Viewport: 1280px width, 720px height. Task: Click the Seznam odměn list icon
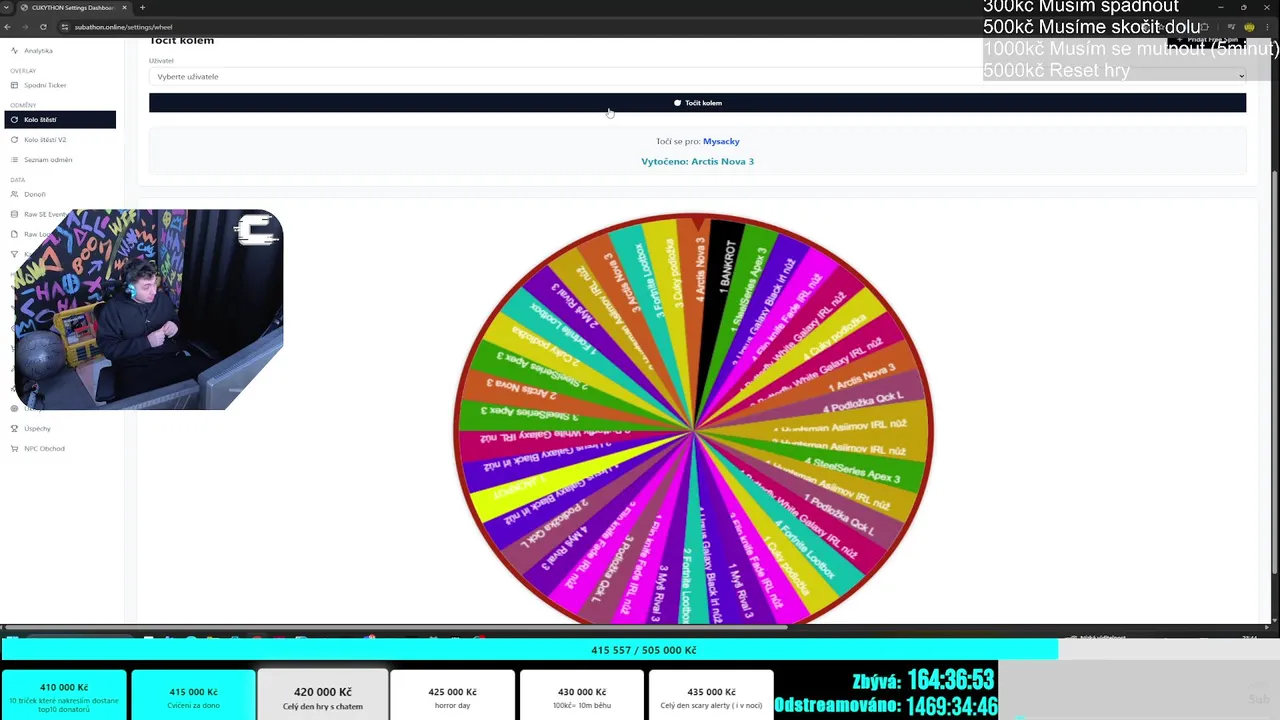click(14, 160)
